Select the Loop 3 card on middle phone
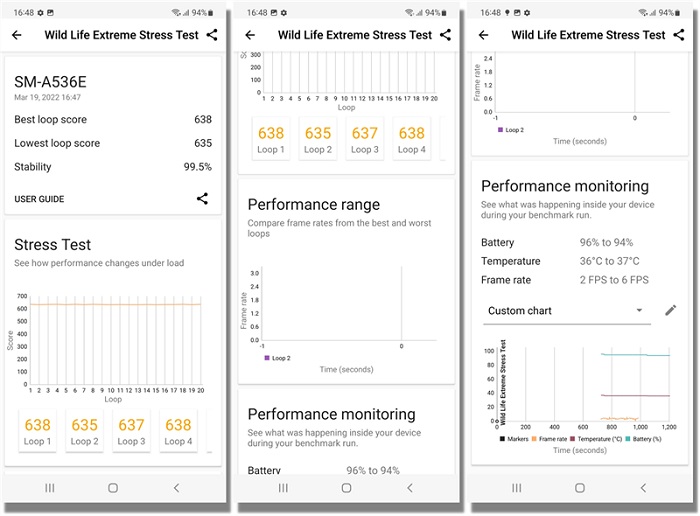 tap(365, 138)
